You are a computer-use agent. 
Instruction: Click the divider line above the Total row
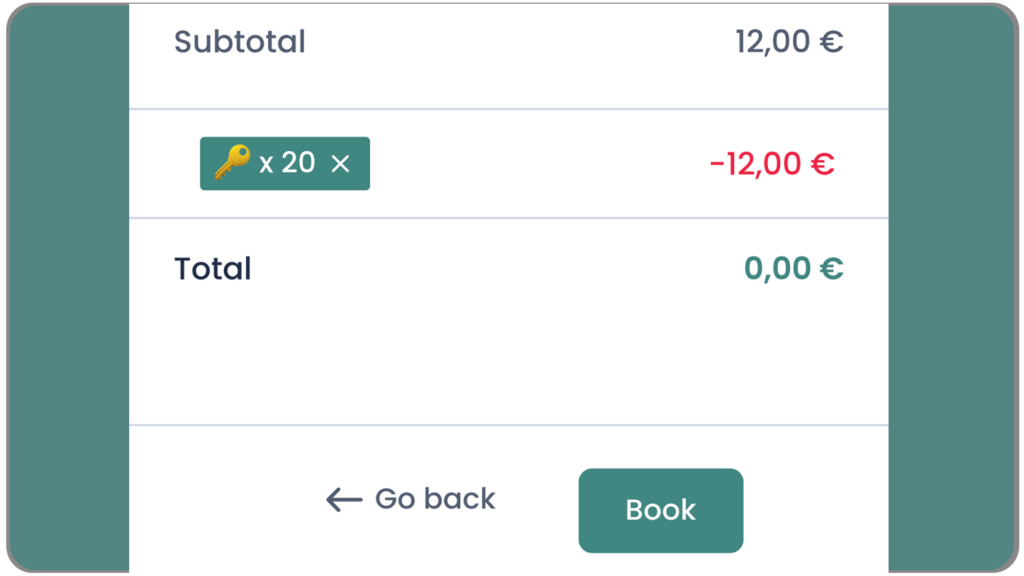(508, 218)
